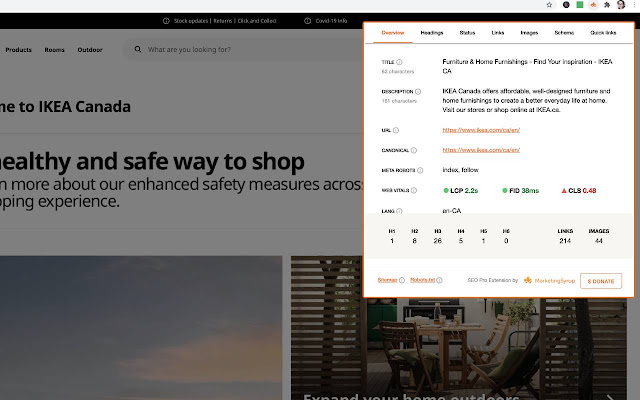Show info tooltip next to LANG
The height and width of the screenshot is (400, 640).
click(x=399, y=211)
